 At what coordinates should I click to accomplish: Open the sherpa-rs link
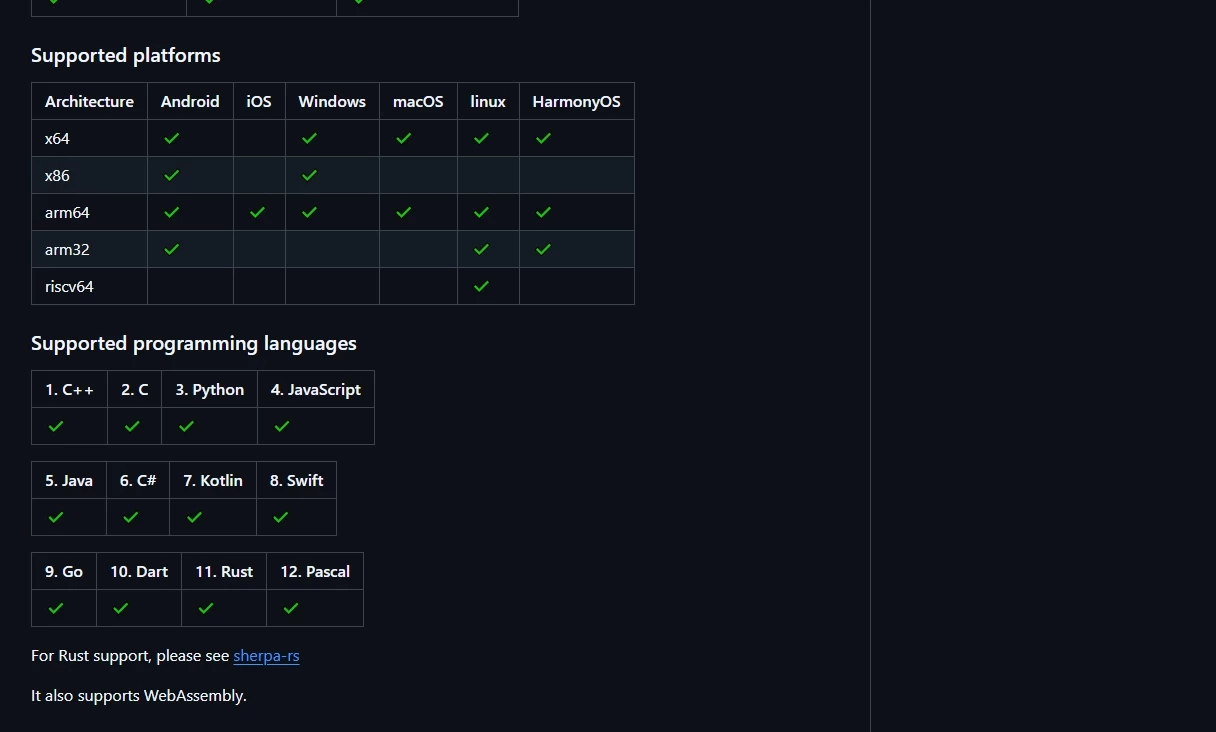coord(266,656)
